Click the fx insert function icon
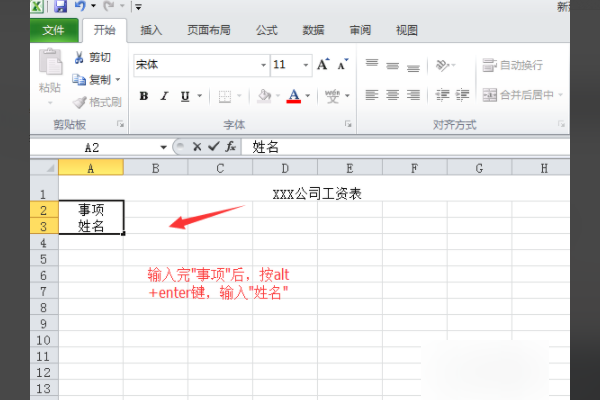600x400 pixels. coord(231,147)
